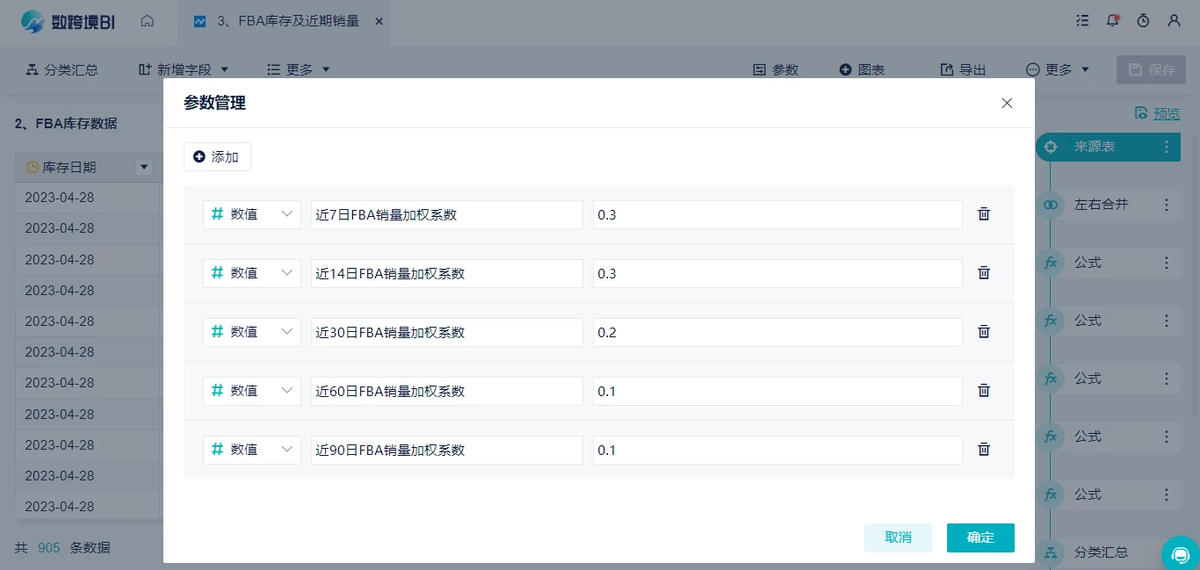Image resolution: width=1200 pixels, height=570 pixels.
Task: Click the 数跨境BI logo
Action: 68,21
